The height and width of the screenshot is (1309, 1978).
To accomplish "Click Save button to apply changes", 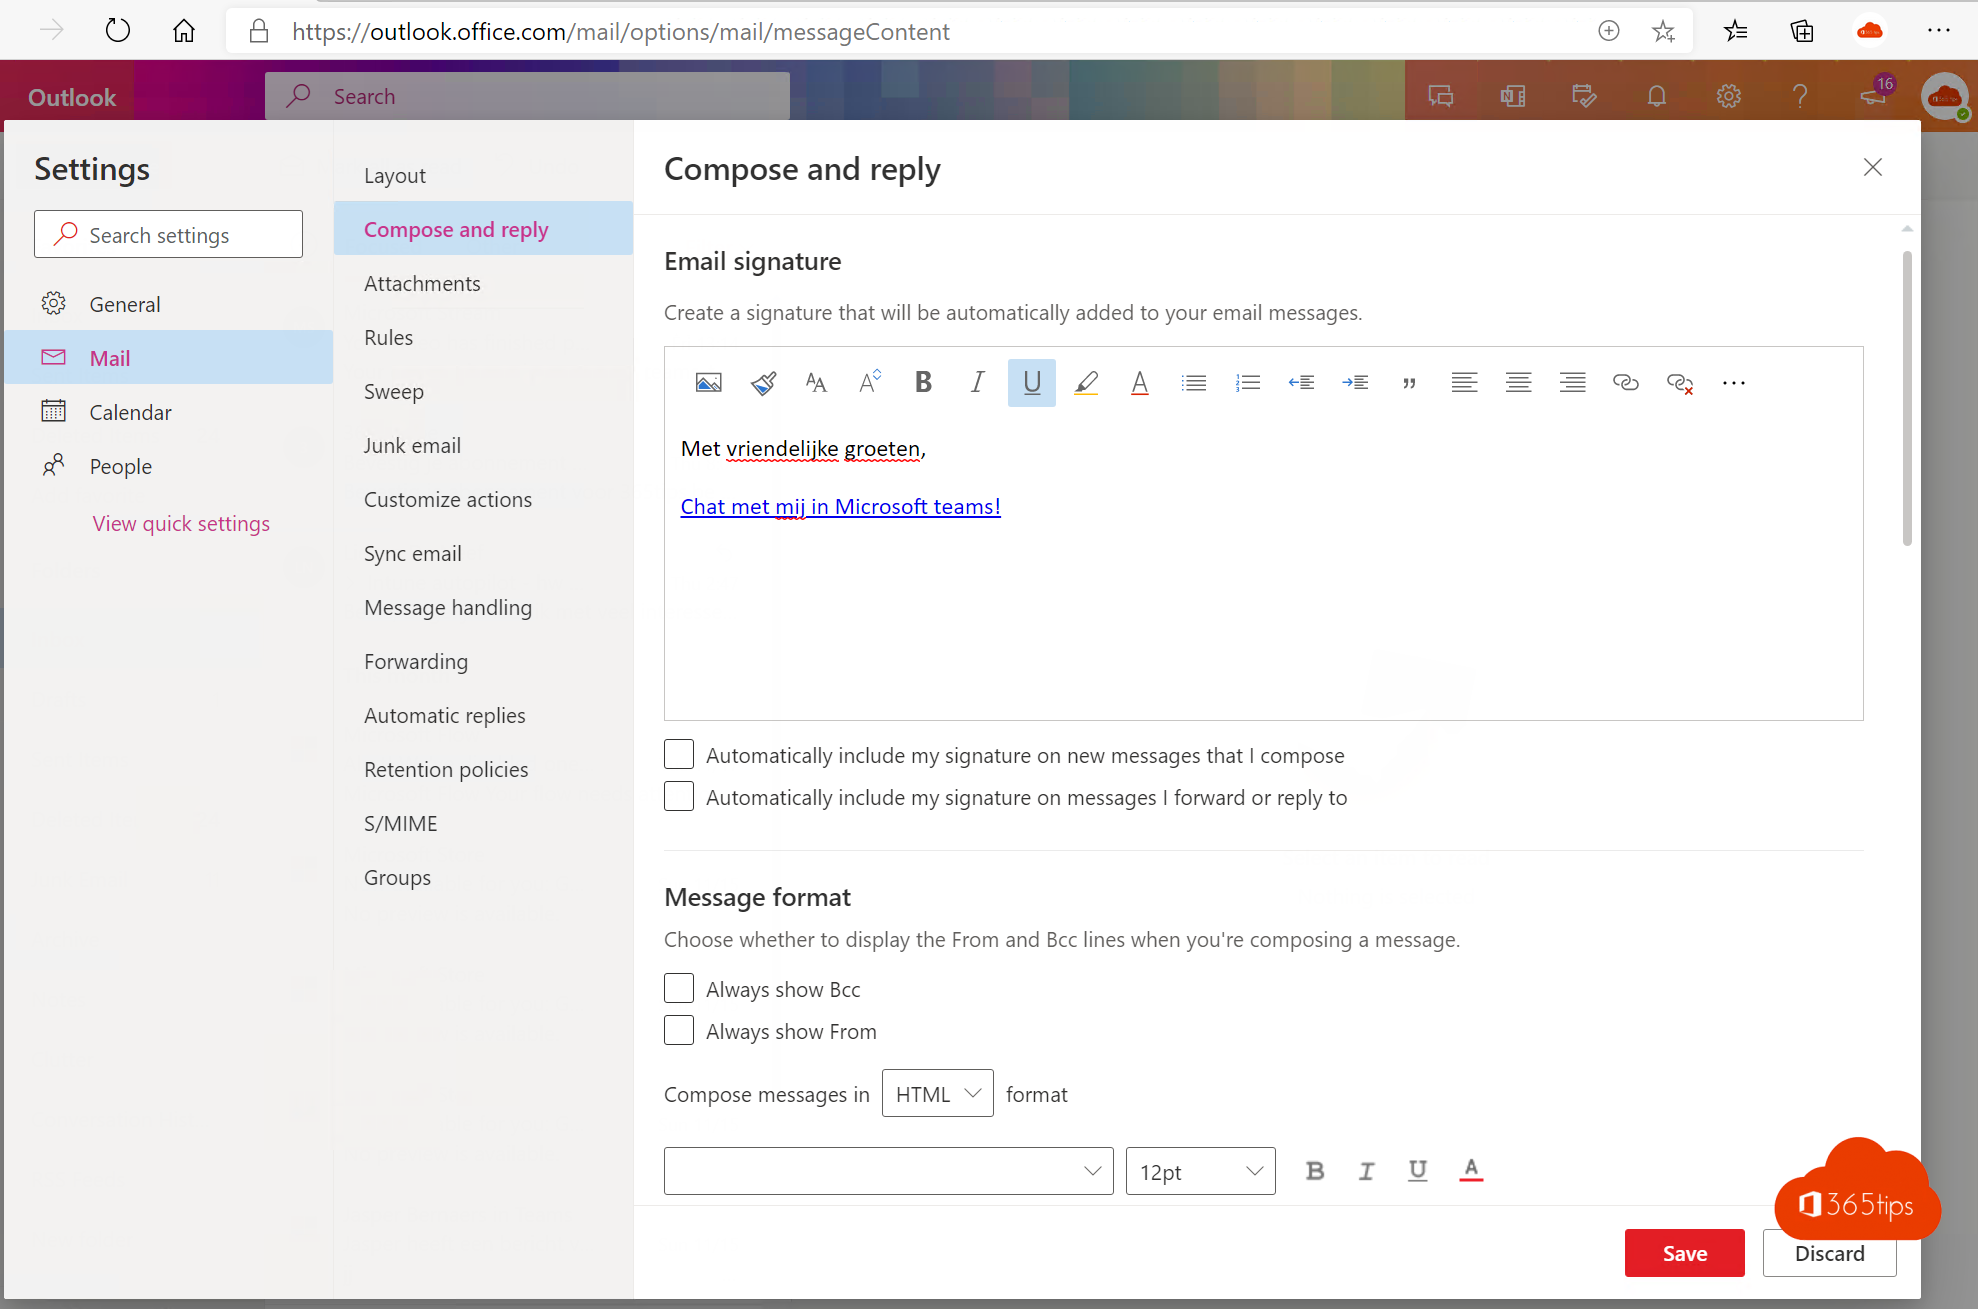I will click(1684, 1253).
